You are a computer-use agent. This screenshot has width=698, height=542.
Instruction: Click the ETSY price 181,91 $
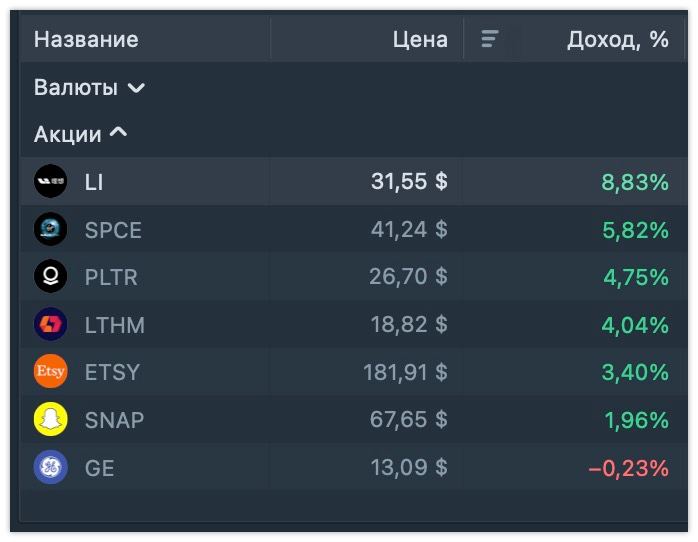(x=406, y=372)
